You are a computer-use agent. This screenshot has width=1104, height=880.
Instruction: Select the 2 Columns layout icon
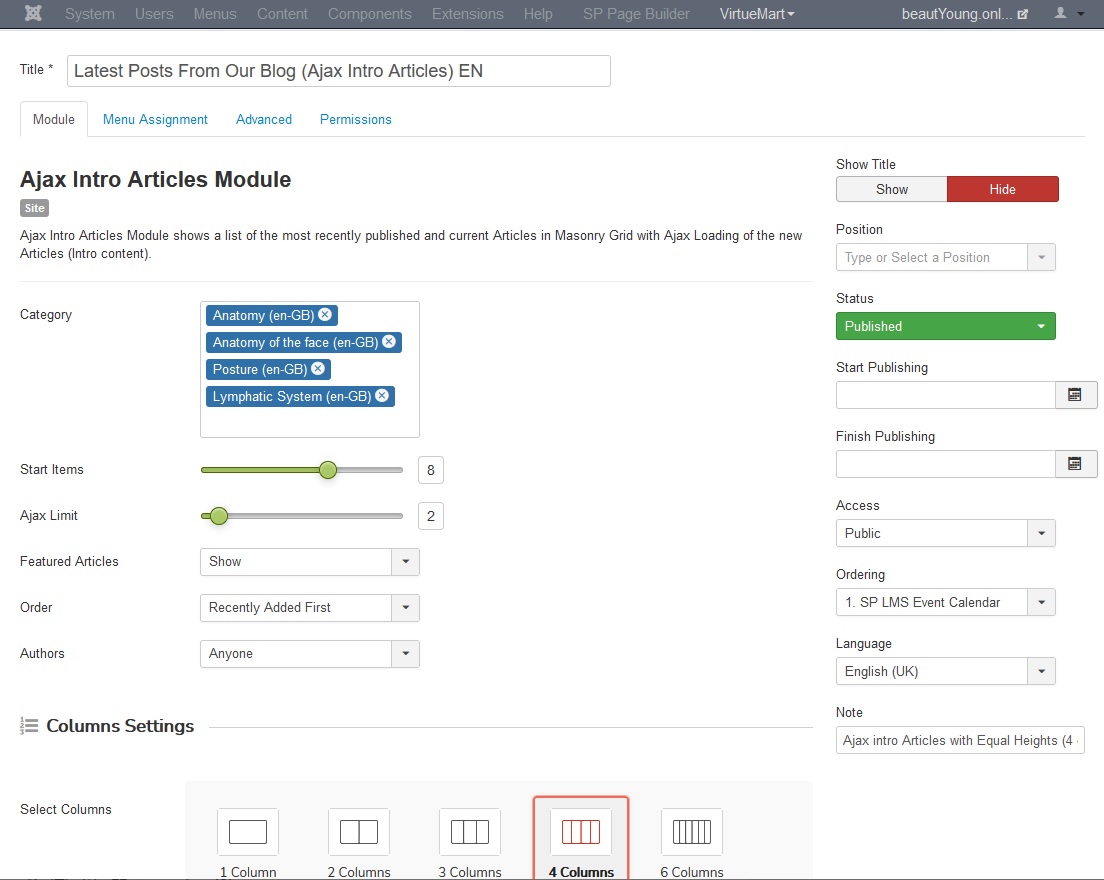click(358, 831)
